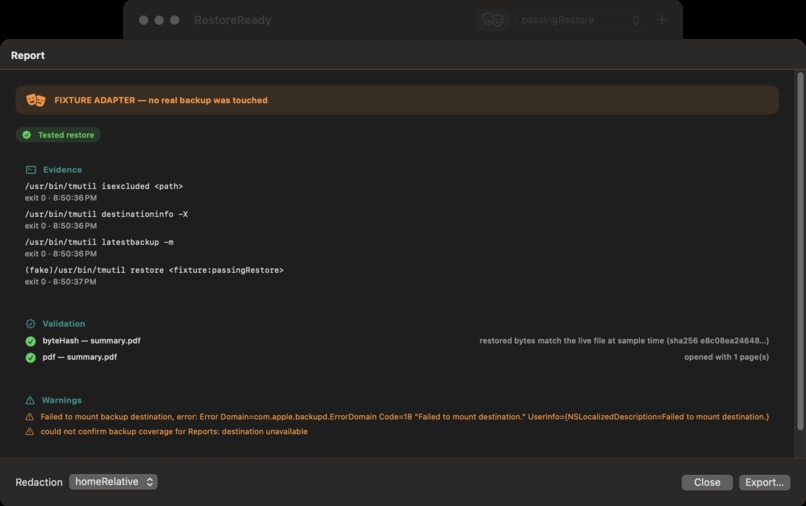Click the Tested restore status badge
The height and width of the screenshot is (506, 806).
(58, 135)
